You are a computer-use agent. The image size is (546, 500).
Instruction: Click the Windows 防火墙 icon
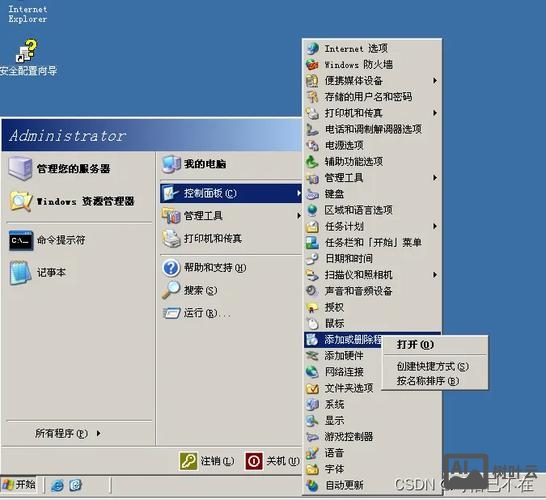point(312,64)
